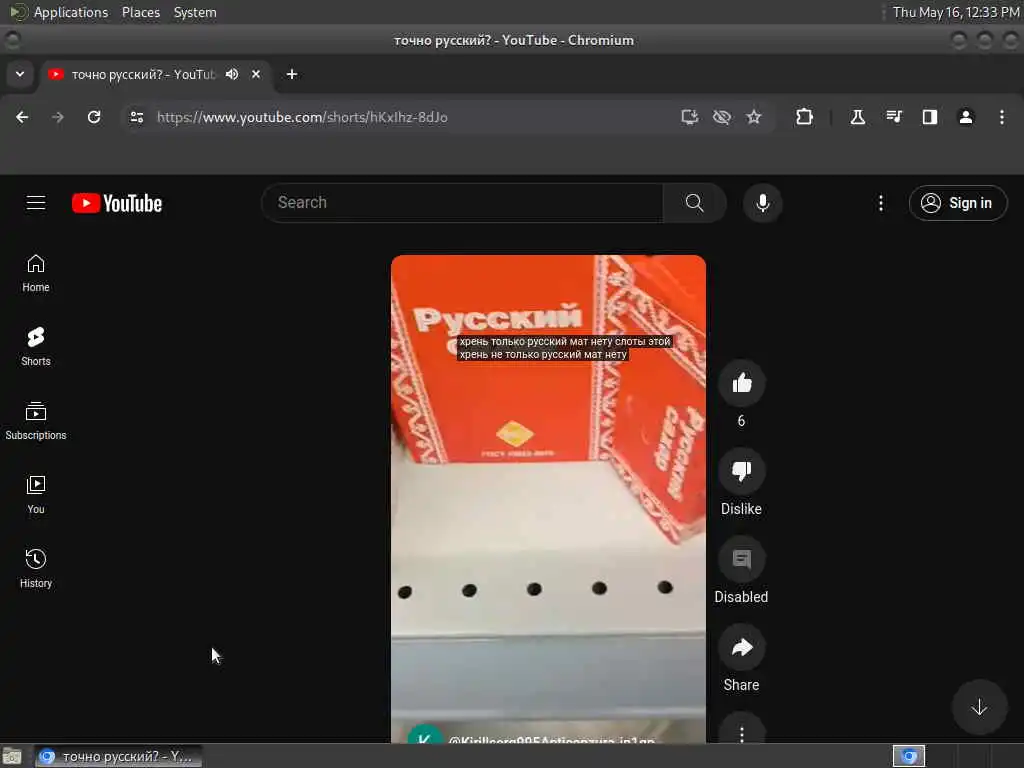Click the crossed-eye tracking protection icon
This screenshot has width=1024, height=768.
pos(722,117)
